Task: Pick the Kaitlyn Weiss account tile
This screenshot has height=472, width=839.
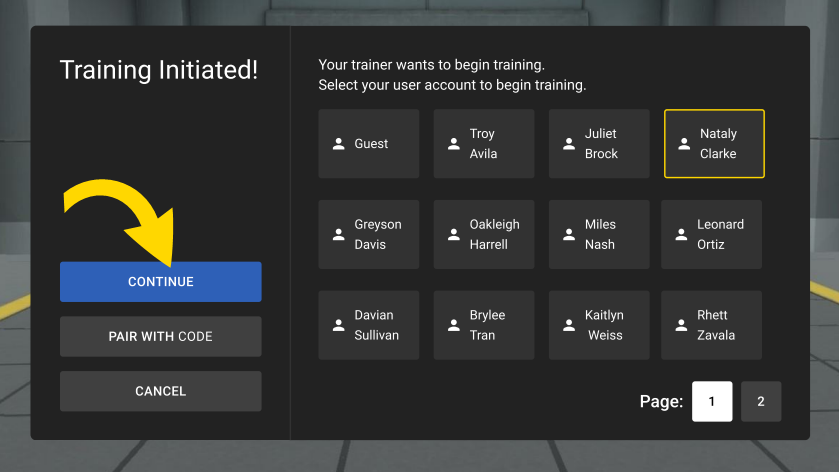Action: (x=599, y=326)
